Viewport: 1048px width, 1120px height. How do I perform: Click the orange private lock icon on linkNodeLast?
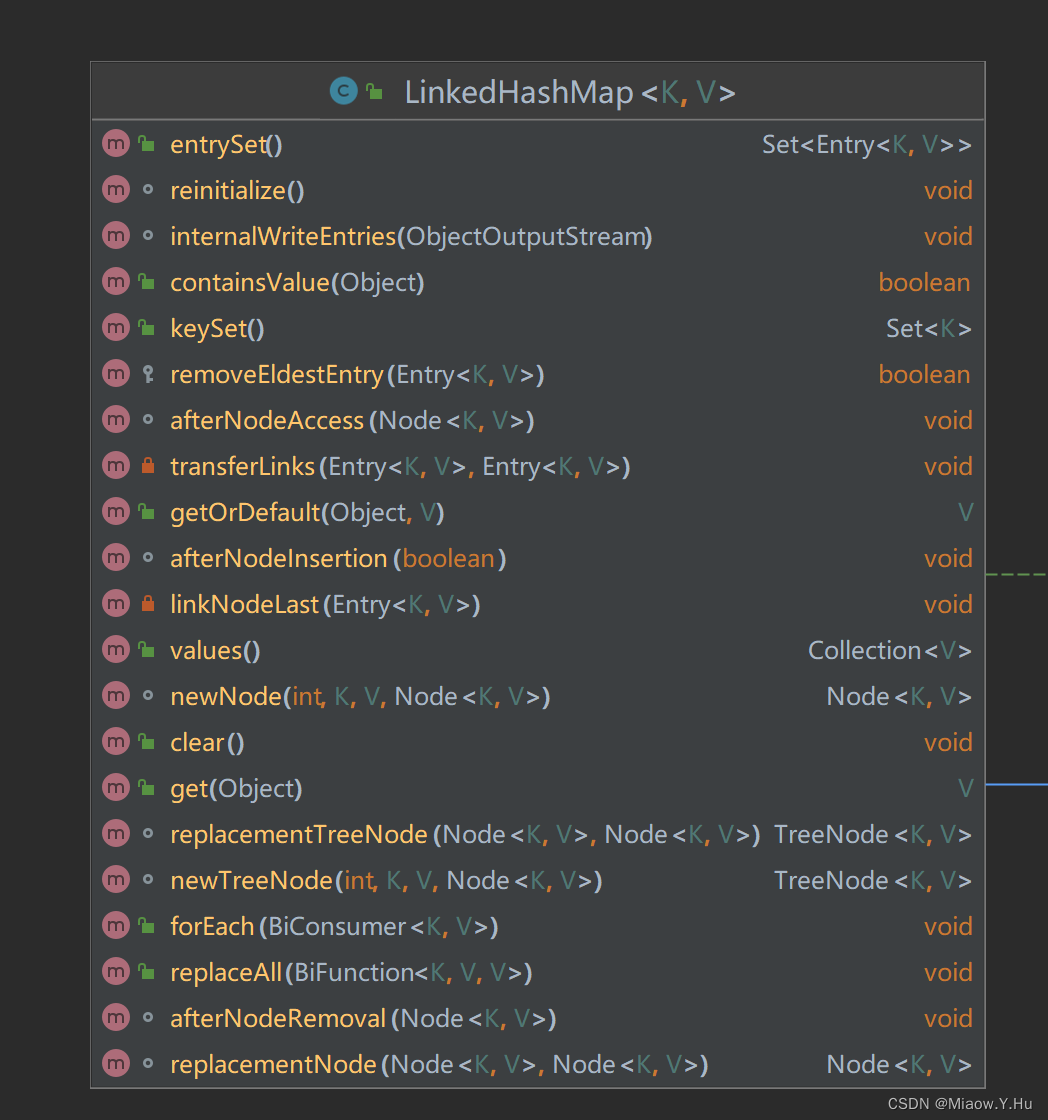(146, 604)
